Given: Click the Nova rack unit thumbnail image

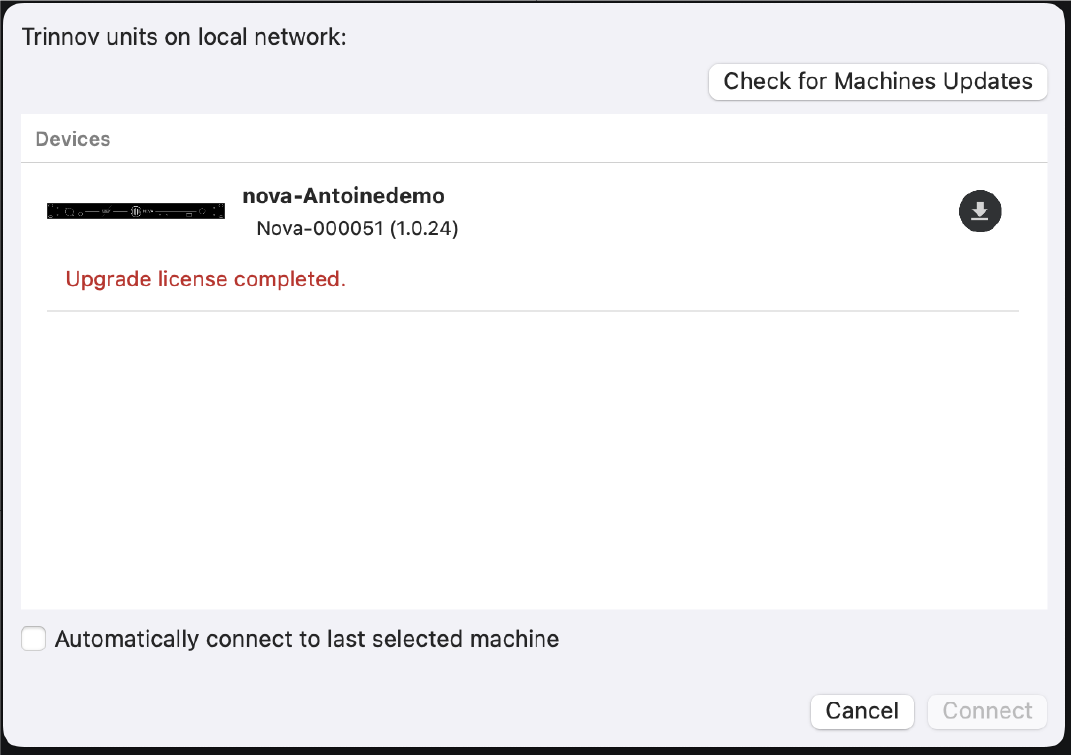Looking at the screenshot, I should (x=136, y=211).
